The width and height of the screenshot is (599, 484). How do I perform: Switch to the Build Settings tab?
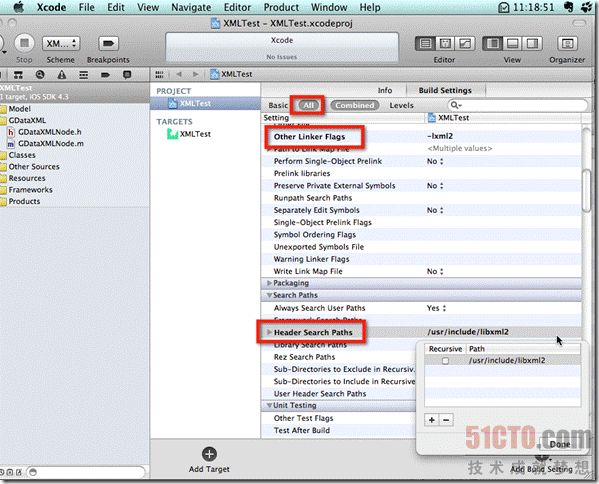445,91
